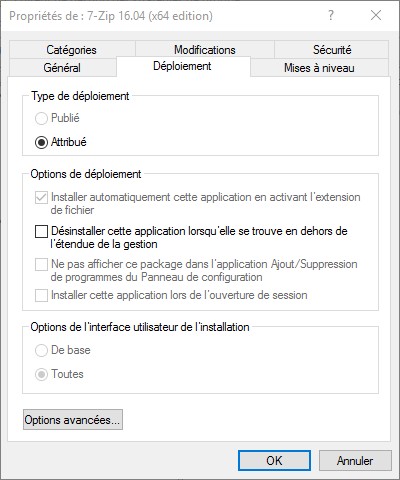Confirm with the OK button
Image resolution: width=400 pixels, height=480 pixels.
point(274,461)
